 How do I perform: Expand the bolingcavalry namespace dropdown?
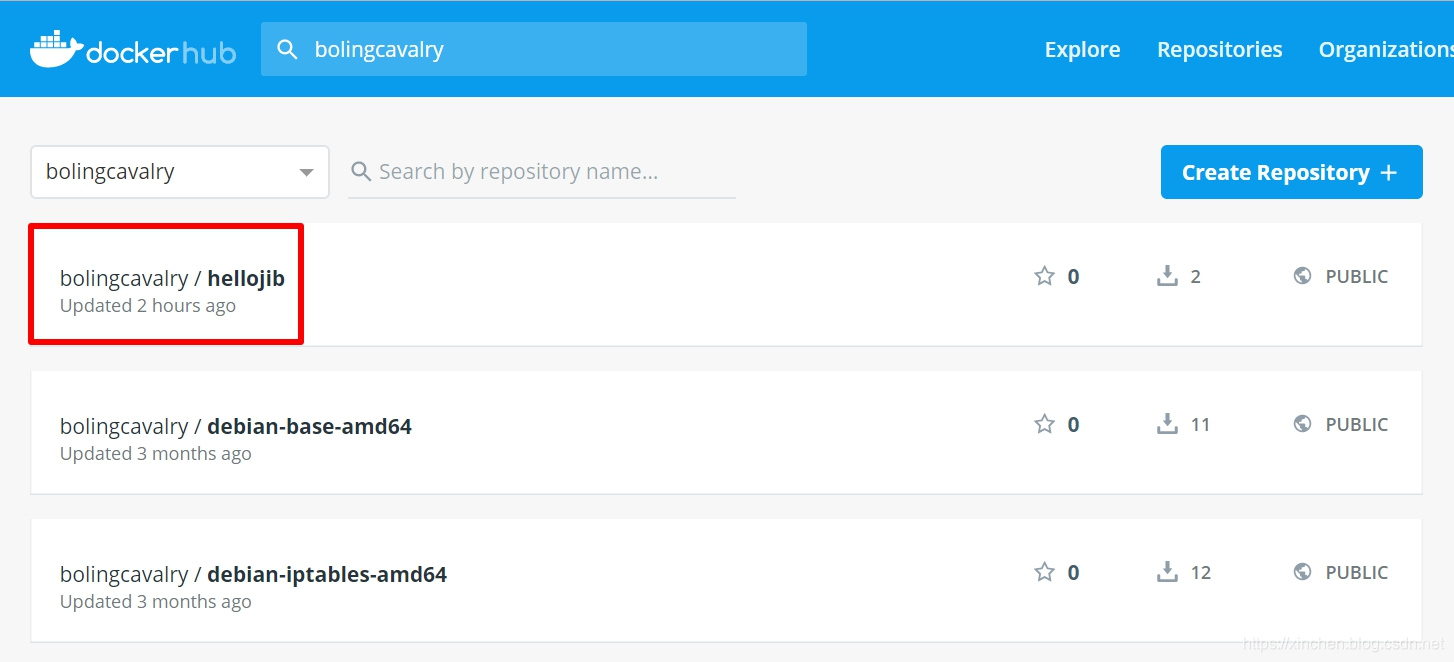tap(306, 172)
